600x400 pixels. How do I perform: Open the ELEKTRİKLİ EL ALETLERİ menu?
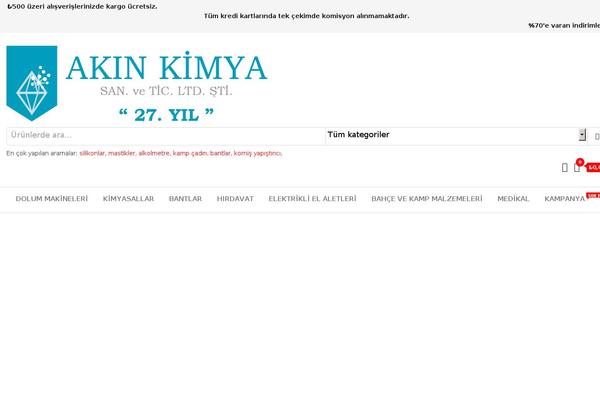point(312,199)
